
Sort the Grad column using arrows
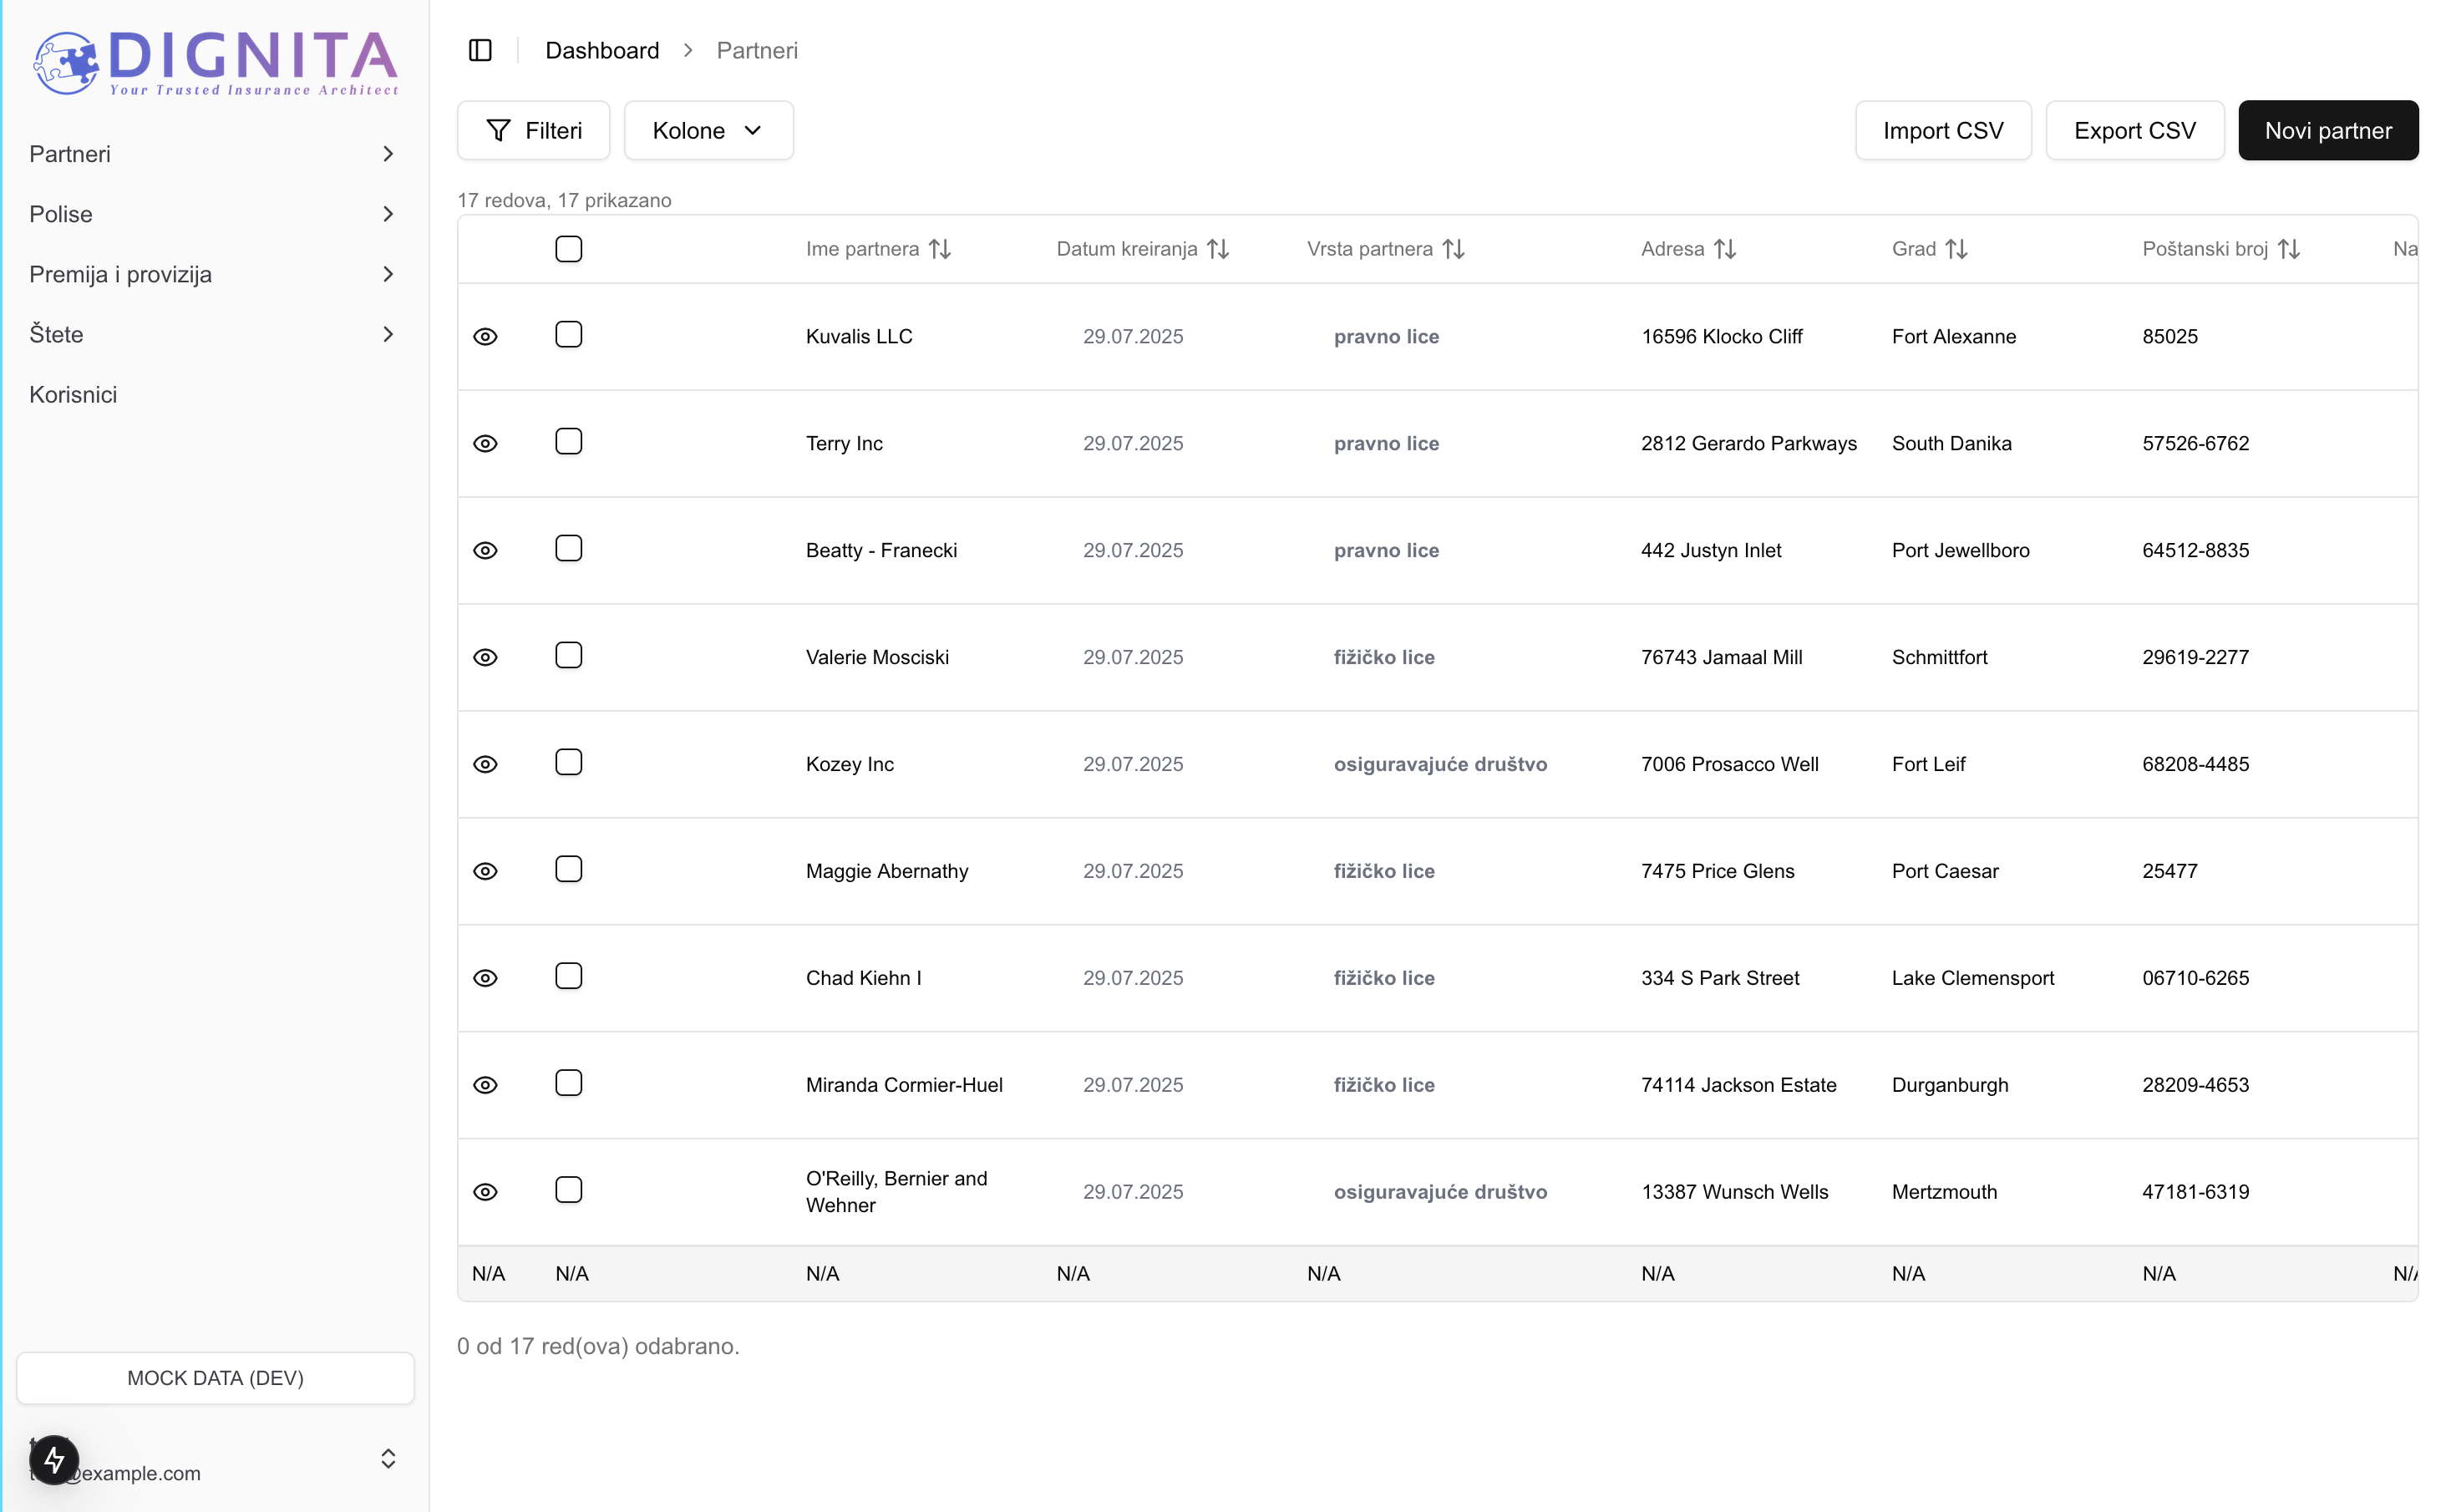tap(1956, 249)
